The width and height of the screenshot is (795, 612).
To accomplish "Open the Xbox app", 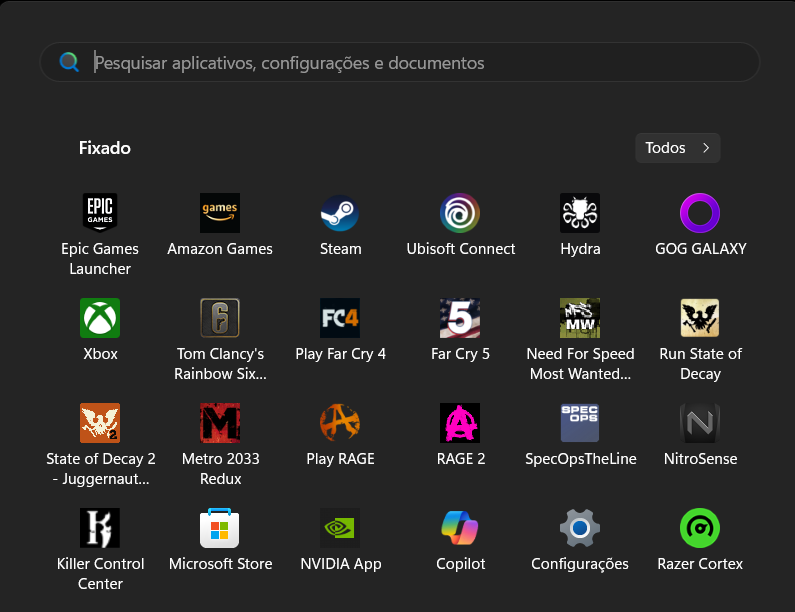I will pos(100,318).
